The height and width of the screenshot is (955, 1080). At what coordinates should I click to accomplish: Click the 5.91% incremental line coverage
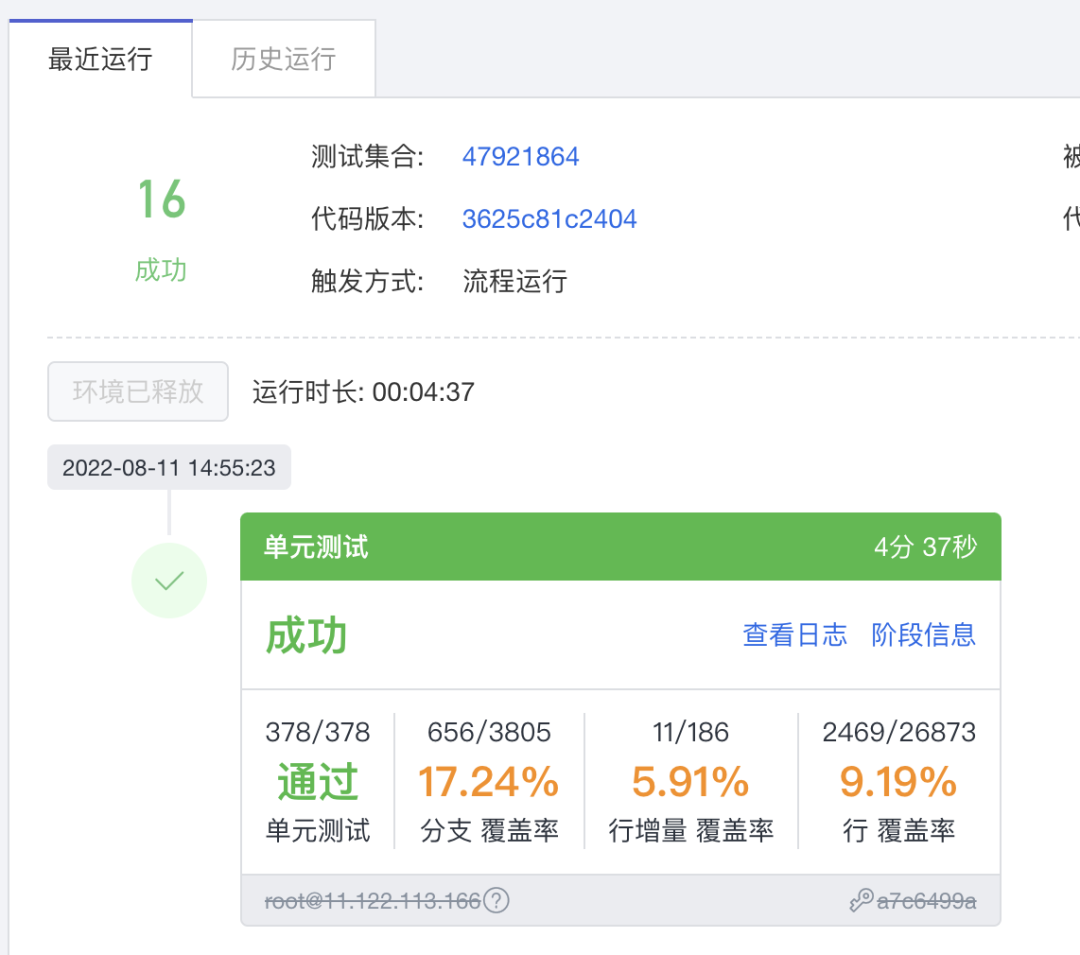690,782
